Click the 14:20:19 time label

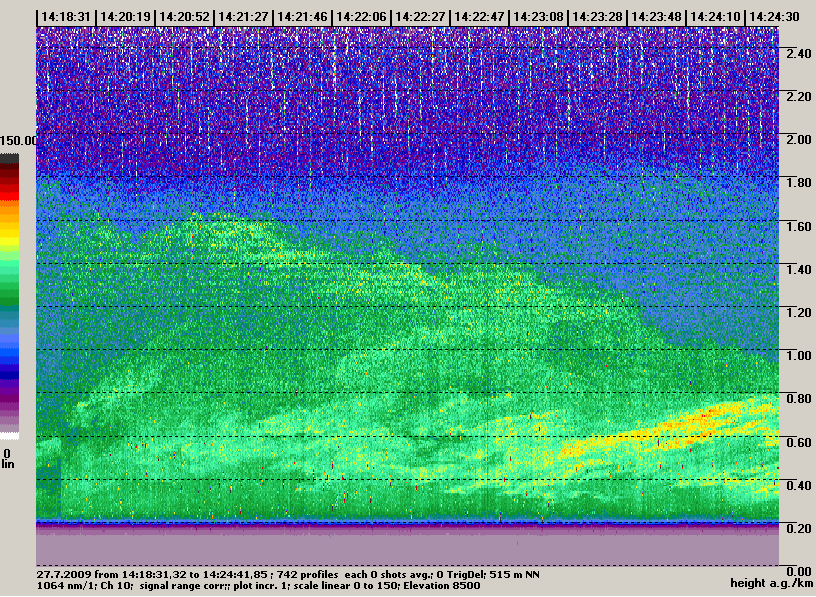(125, 17)
